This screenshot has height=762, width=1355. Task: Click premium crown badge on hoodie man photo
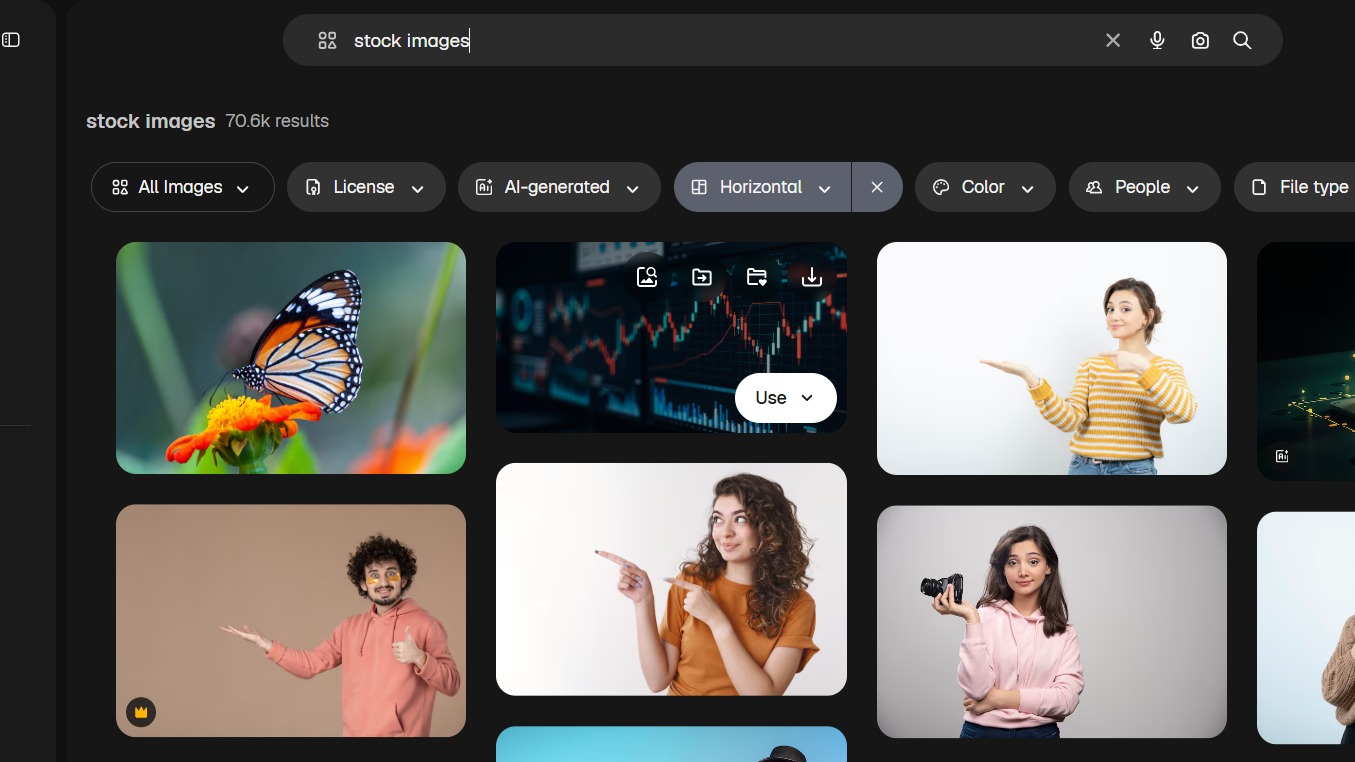pyautogui.click(x=141, y=712)
